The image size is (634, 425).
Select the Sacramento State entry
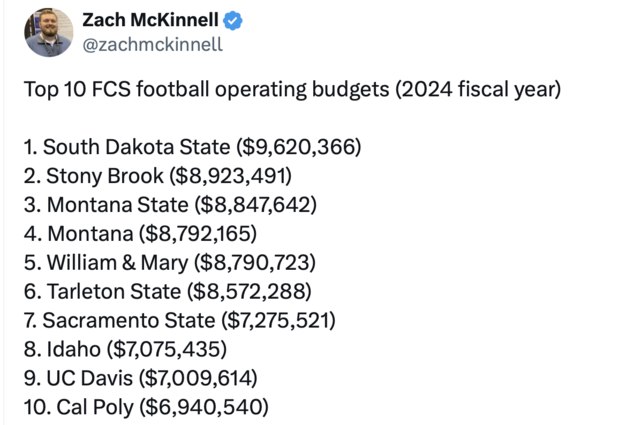click(180, 321)
